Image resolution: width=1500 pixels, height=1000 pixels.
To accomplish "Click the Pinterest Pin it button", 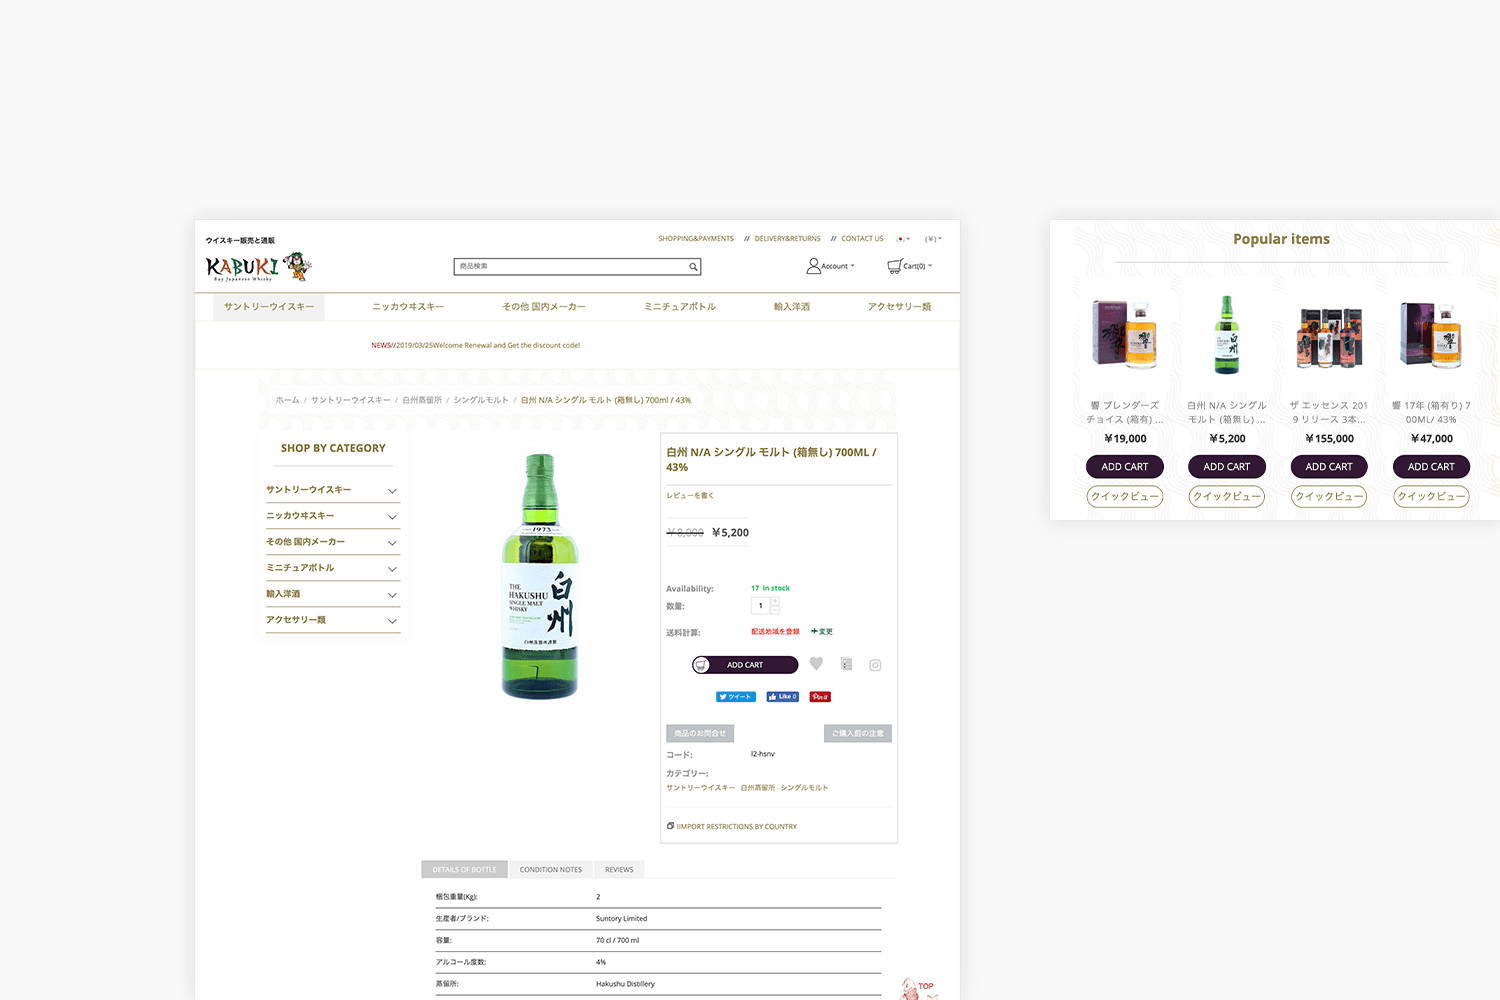I will [x=820, y=697].
